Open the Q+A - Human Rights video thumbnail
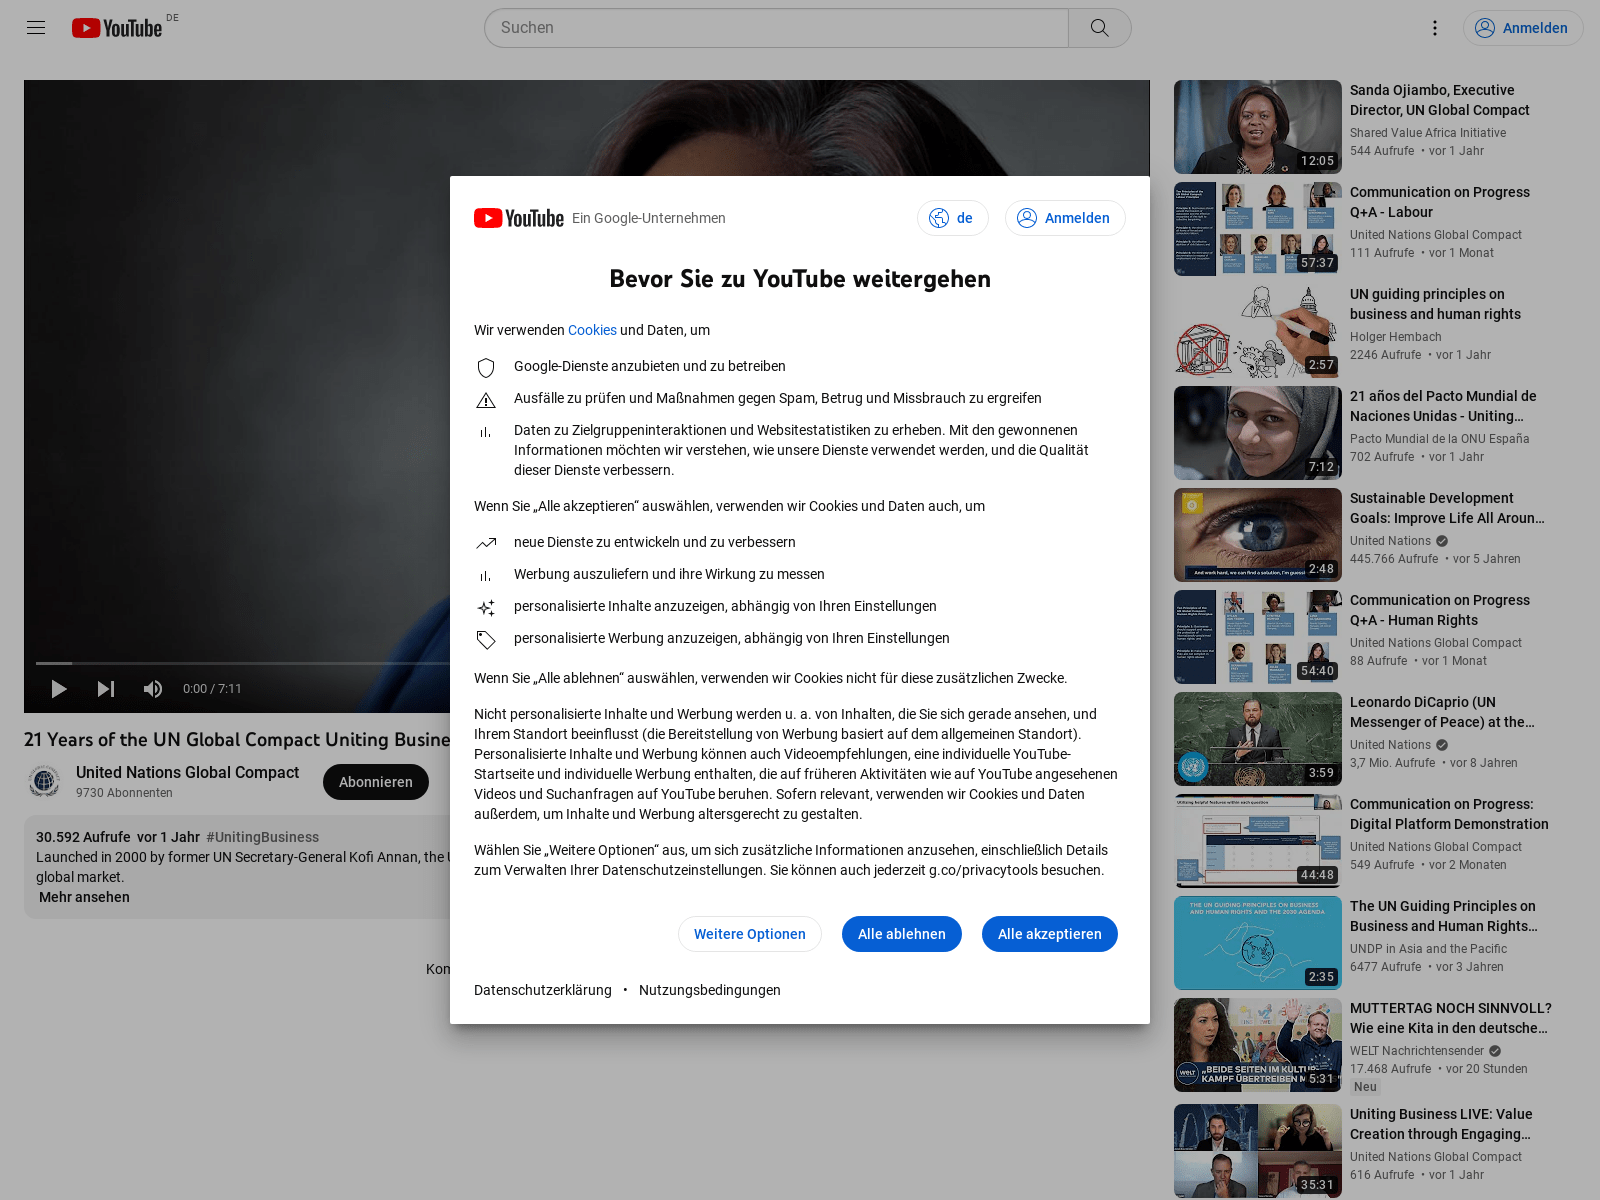The image size is (1600, 1200). [1258, 637]
